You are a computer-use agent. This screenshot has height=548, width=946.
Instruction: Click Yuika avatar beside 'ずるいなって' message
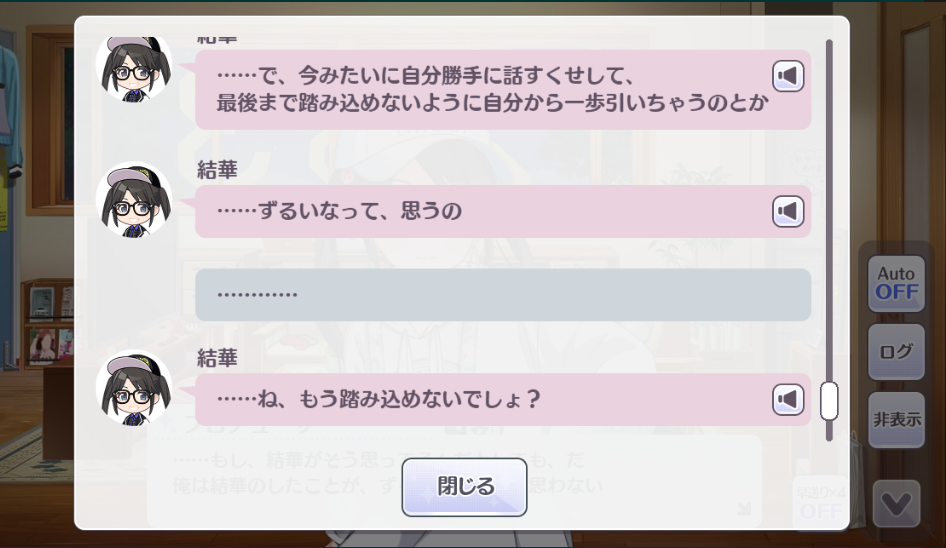click(x=134, y=200)
